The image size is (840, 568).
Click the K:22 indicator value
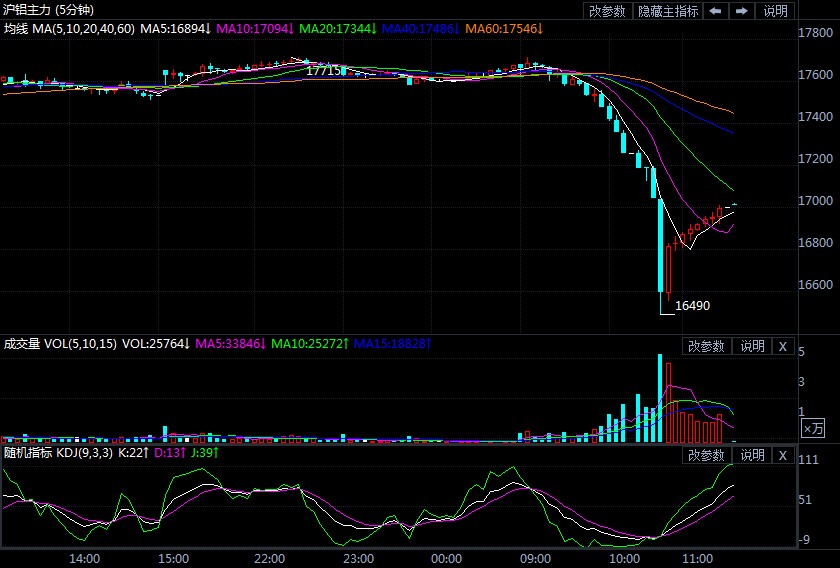[133, 453]
